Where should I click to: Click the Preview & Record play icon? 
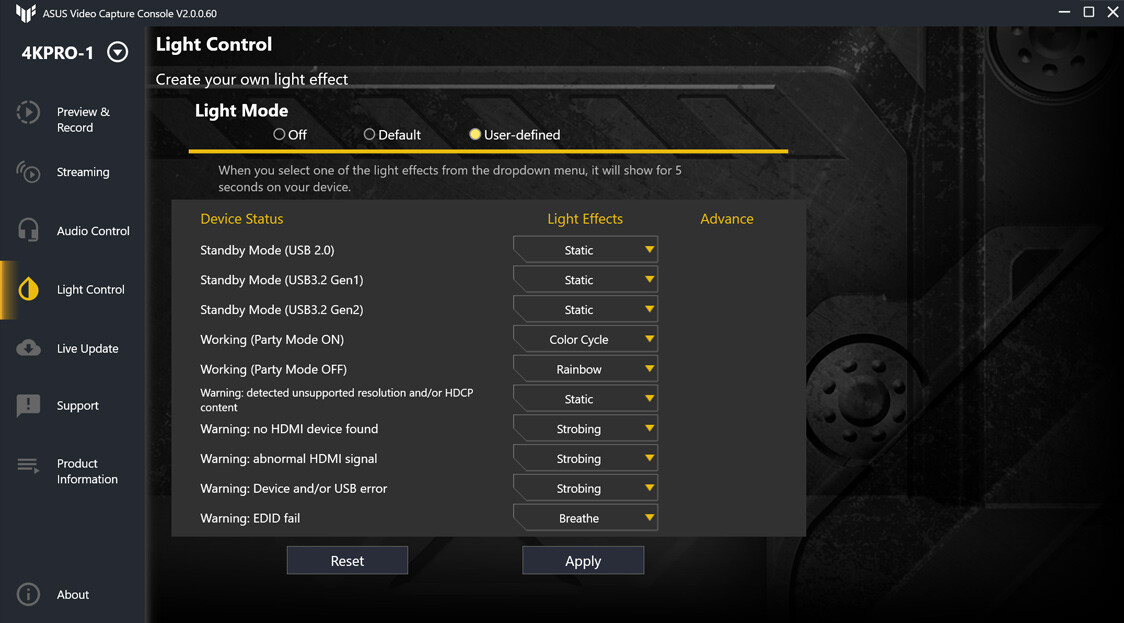[28, 112]
